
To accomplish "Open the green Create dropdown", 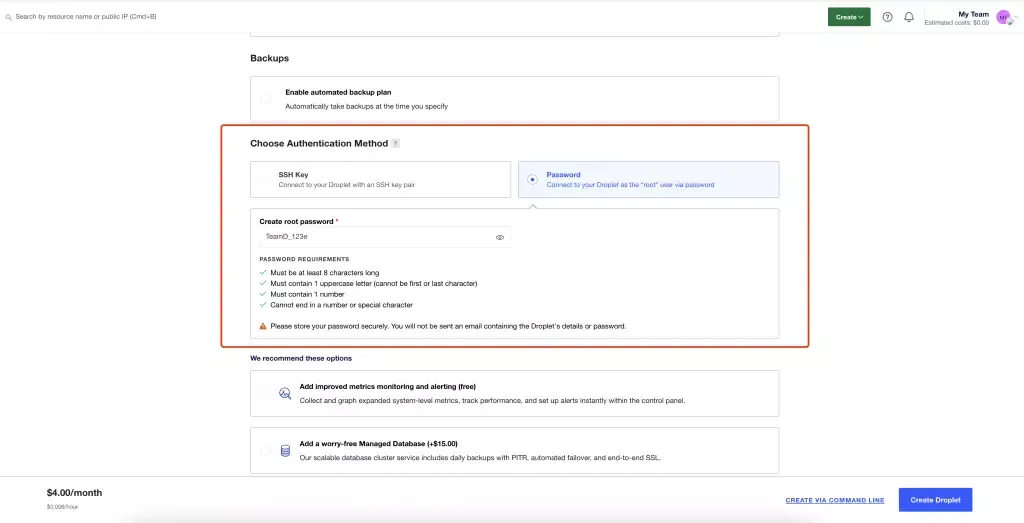I will click(849, 17).
